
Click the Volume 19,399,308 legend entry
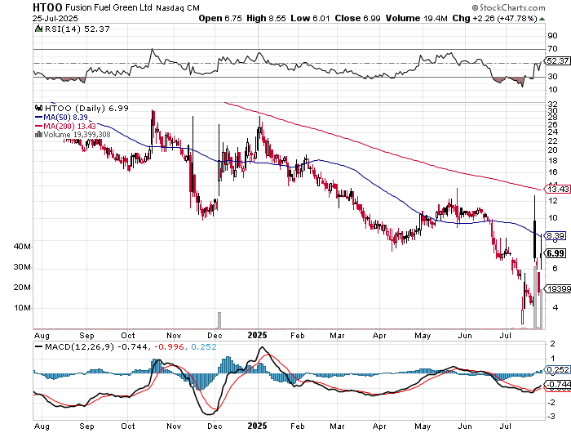(x=72, y=134)
